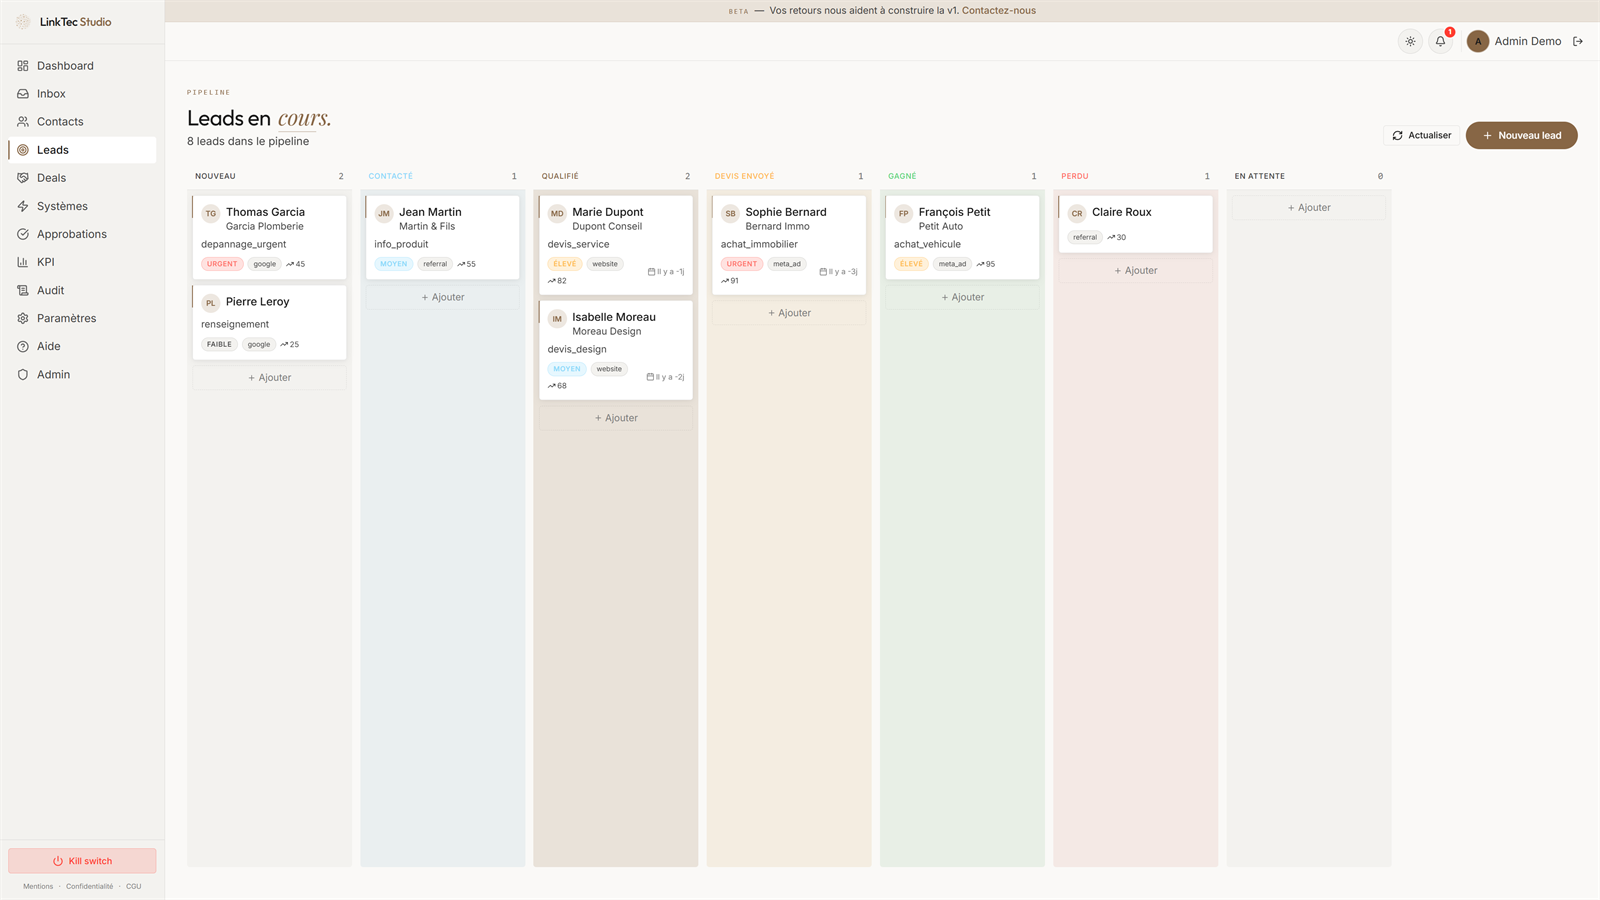
Task: Add a lead in Devis envoyé column
Action: (789, 313)
